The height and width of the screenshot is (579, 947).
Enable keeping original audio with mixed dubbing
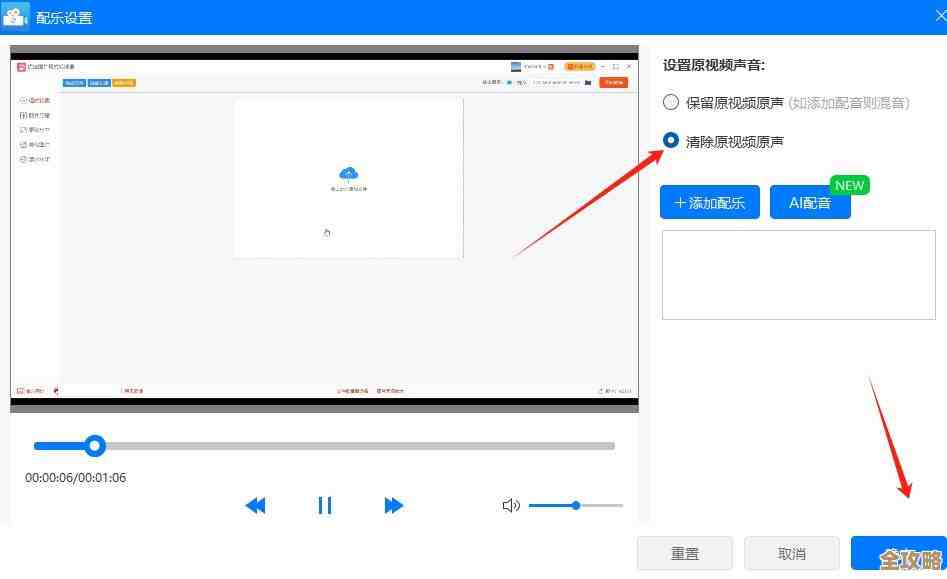pyautogui.click(x=671, y=101)
